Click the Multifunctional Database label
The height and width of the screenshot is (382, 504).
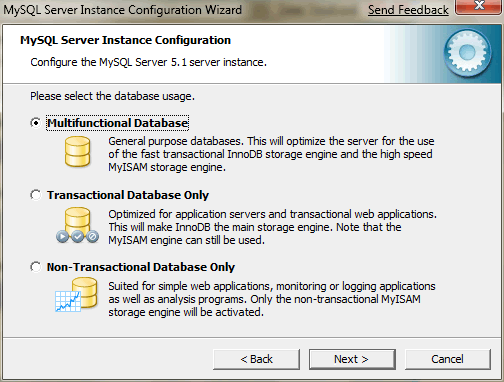[x=117, y=123]
